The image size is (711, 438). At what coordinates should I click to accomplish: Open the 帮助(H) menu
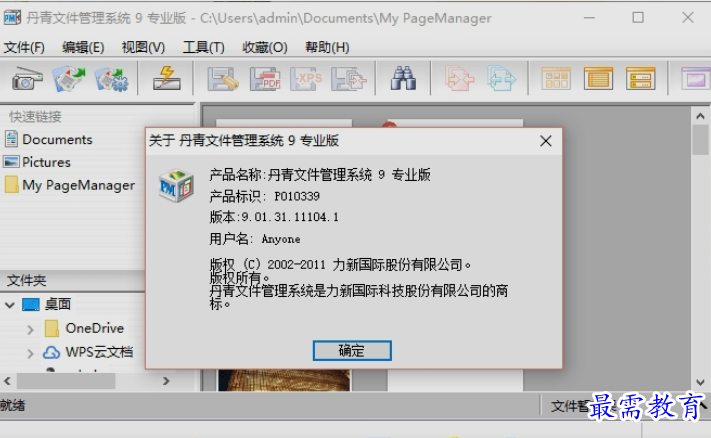327,47
